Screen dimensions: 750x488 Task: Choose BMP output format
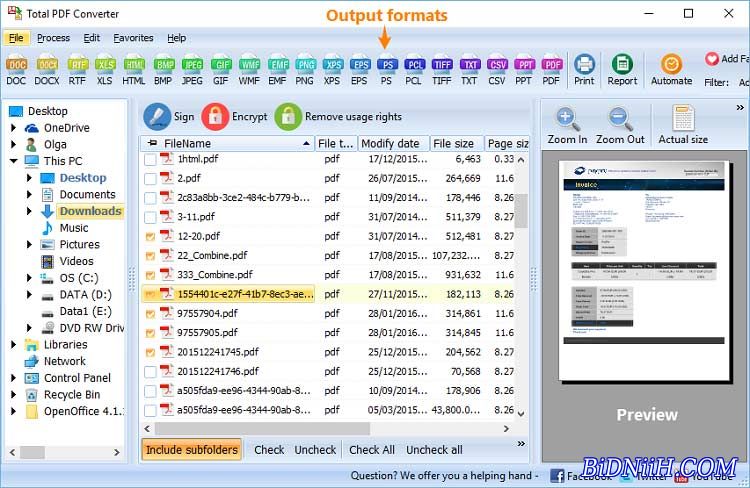(163, 70)
